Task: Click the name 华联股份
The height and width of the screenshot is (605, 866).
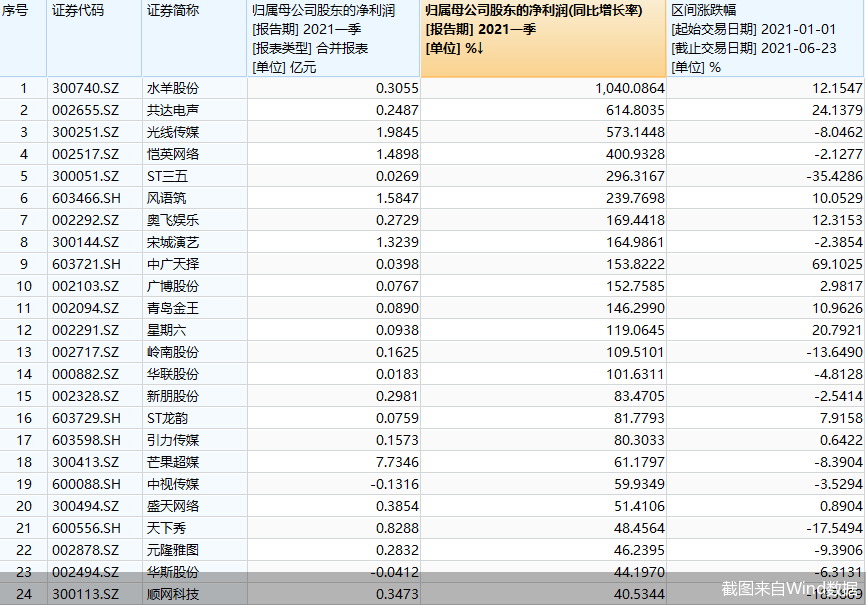Action: (173, 374)
